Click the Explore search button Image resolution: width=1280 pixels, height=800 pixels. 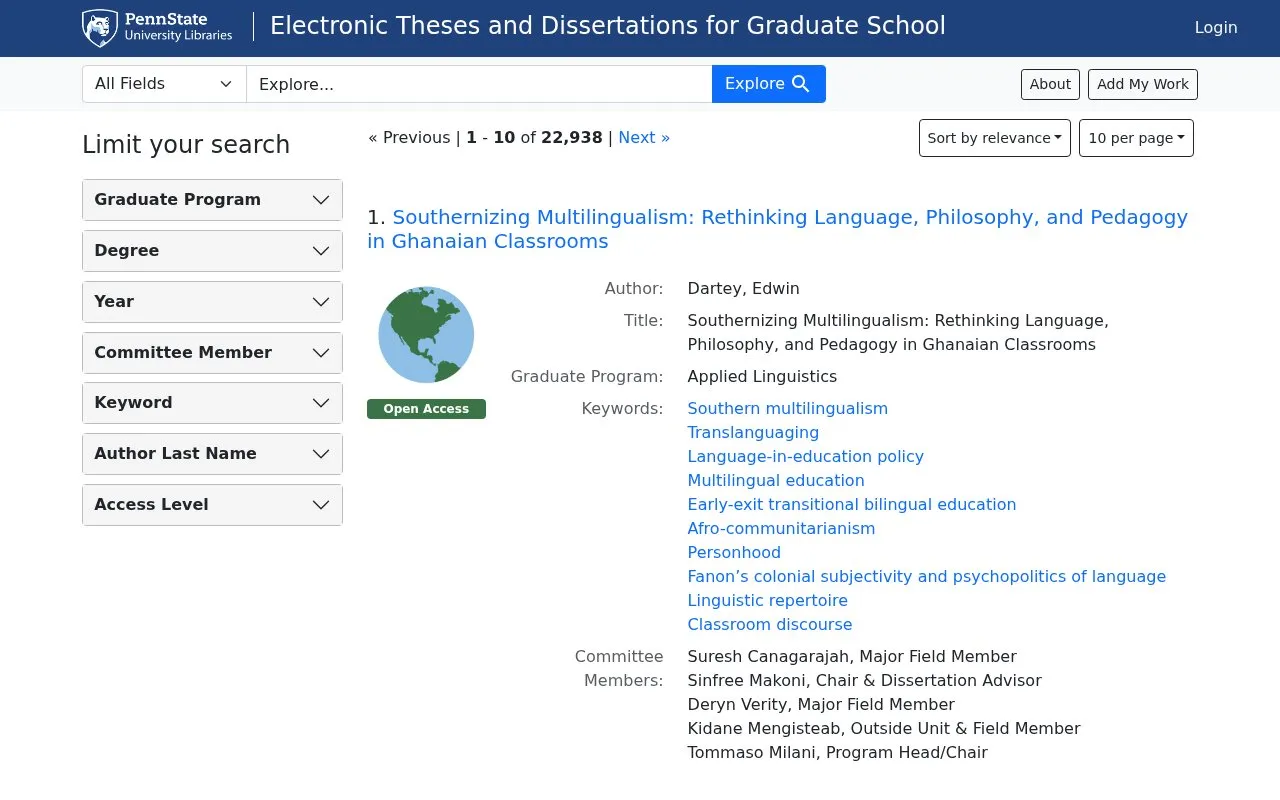(x=768, y=84)
